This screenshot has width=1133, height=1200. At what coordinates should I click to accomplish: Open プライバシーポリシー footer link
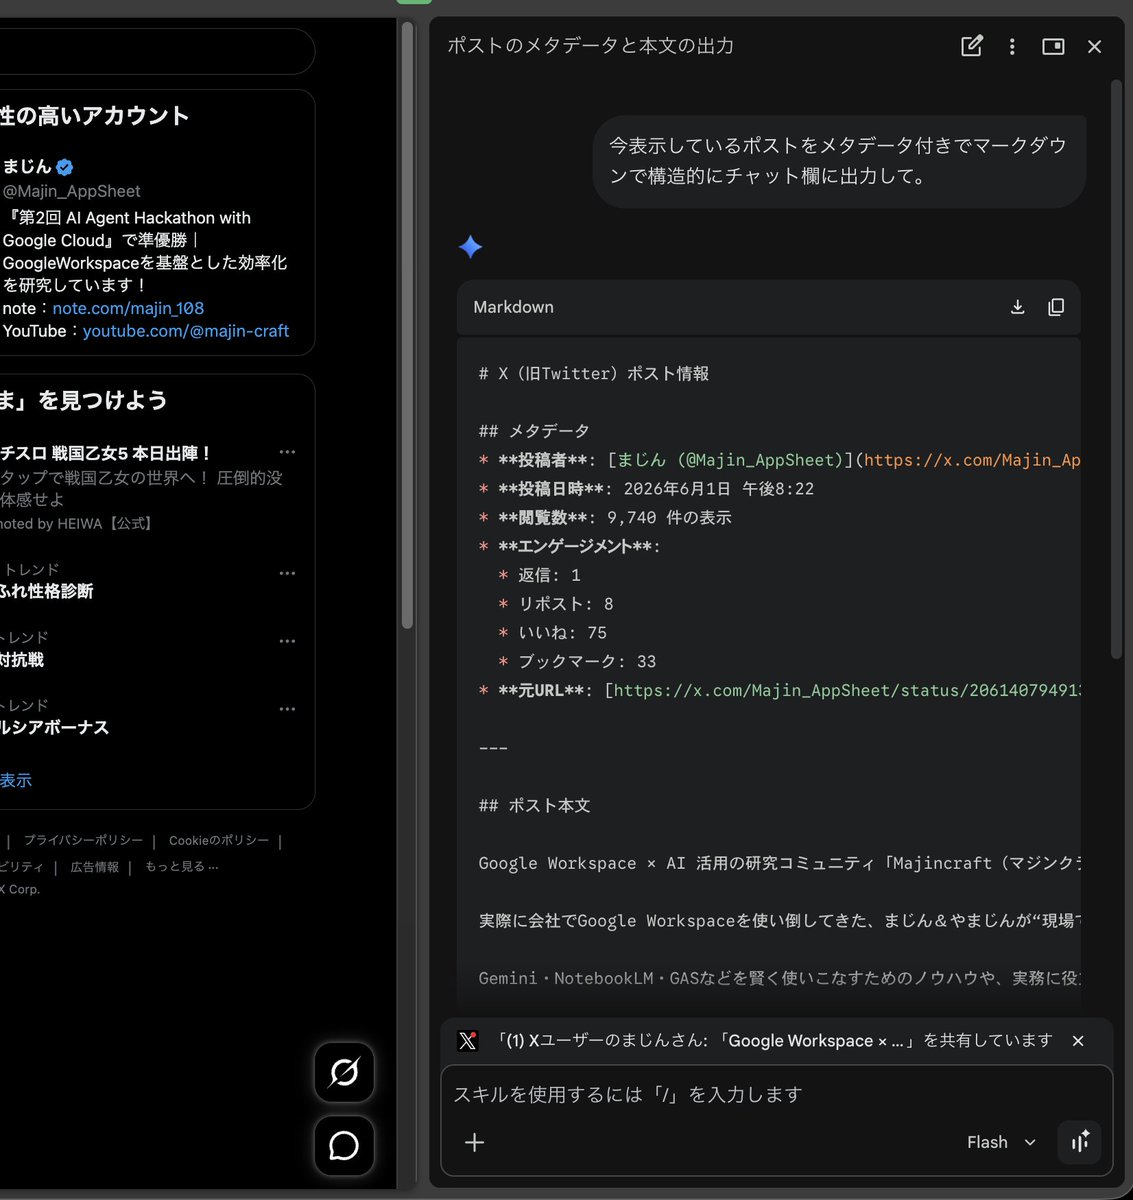pos(83,841)
